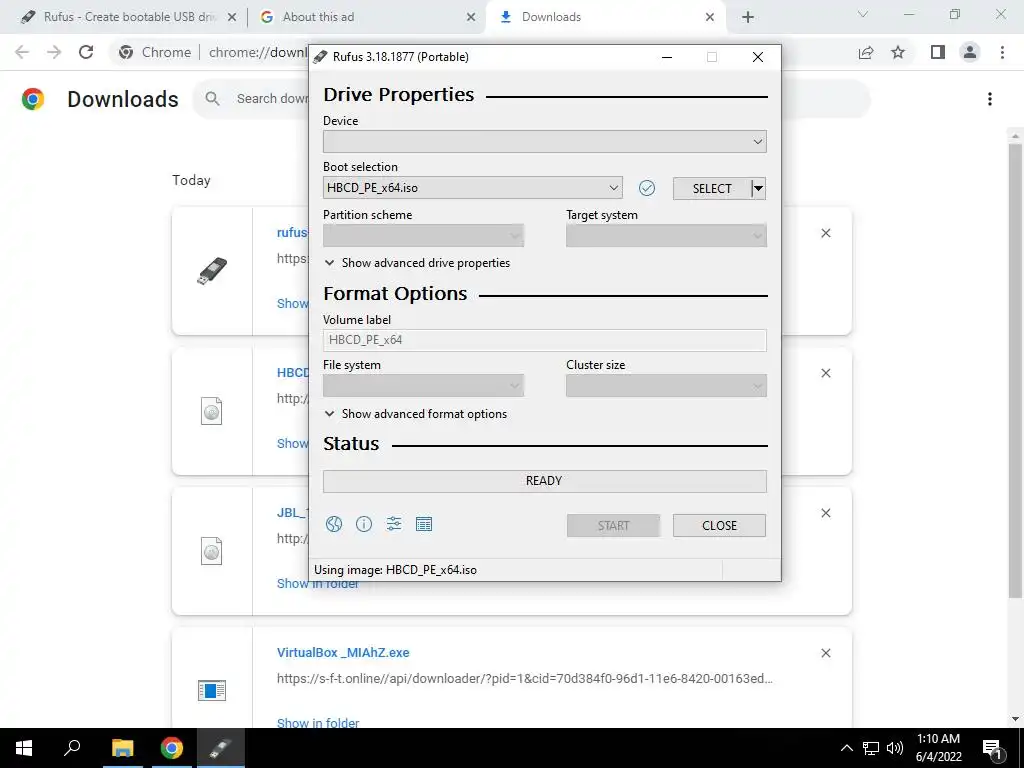
Task: Click the rufus USB drive file icon
Action: point(212,271)
